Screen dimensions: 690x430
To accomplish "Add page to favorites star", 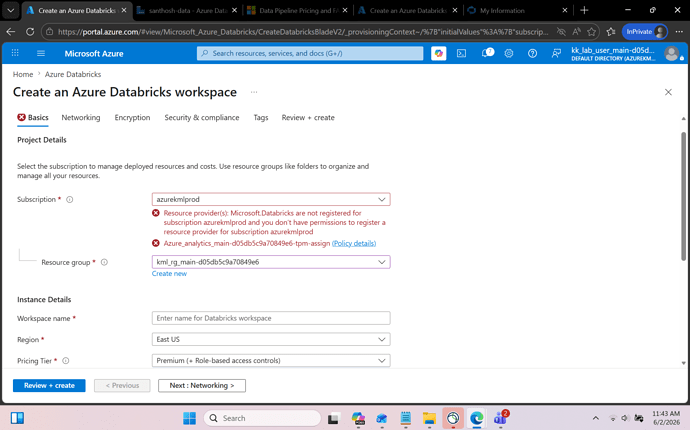I will [591, 32].
